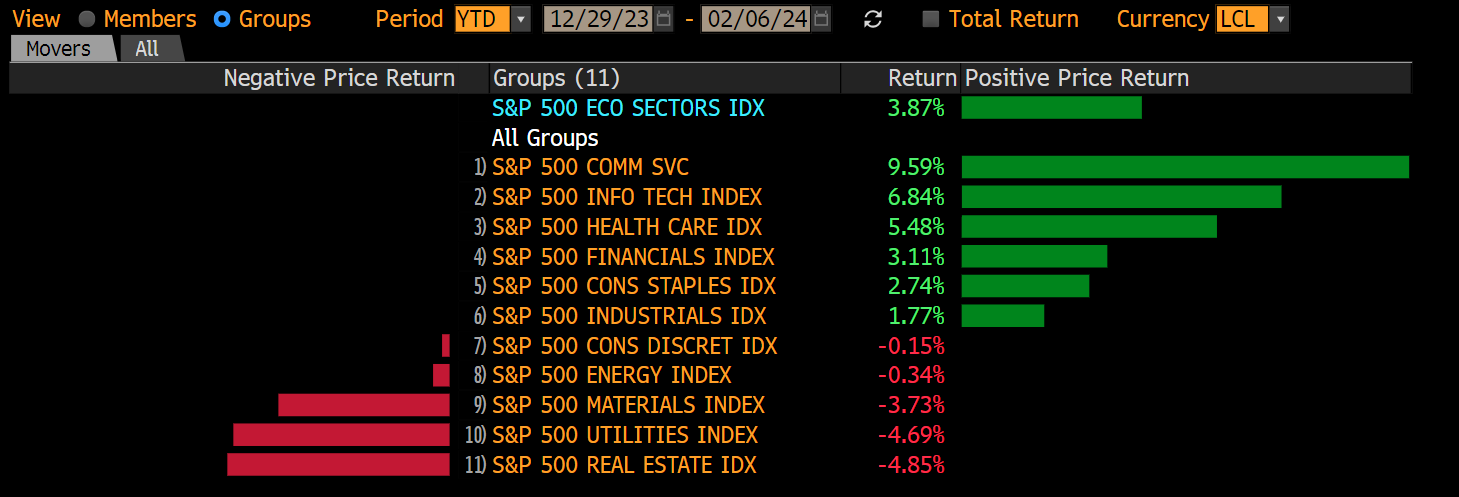Switch to the Movers tab
The image size is (1459, 497).
(58, 49)
